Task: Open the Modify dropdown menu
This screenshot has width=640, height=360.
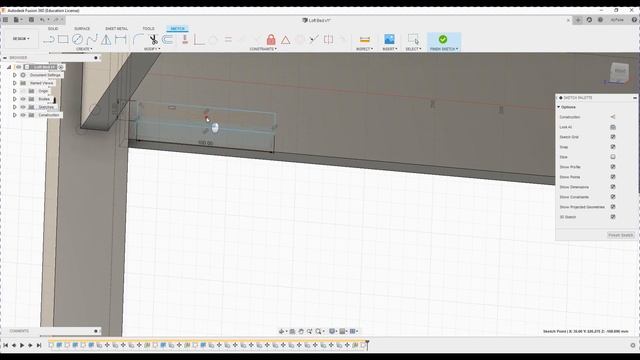Action: 151,49
